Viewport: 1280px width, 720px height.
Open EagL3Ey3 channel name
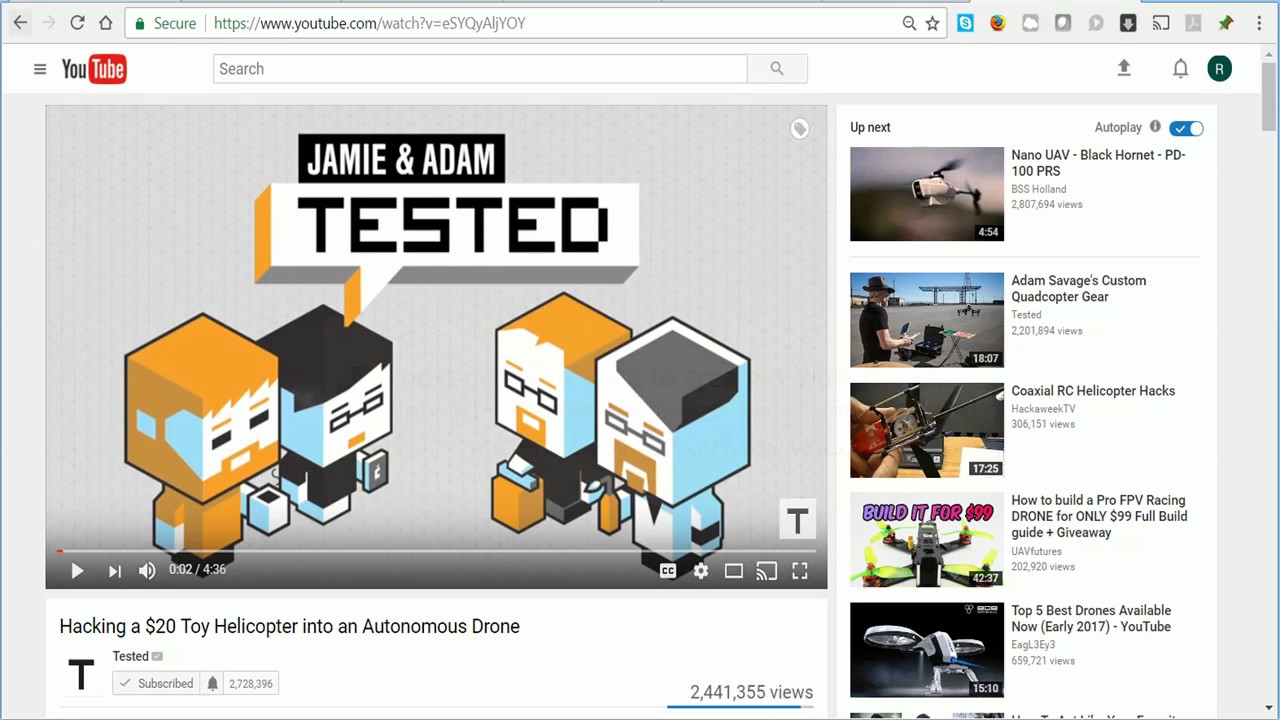(x=1034, y=645)
